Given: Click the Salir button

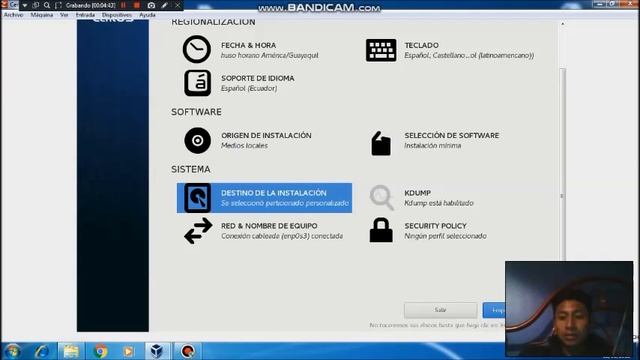Looking at the screenshot, I should (x=440, y=310).
